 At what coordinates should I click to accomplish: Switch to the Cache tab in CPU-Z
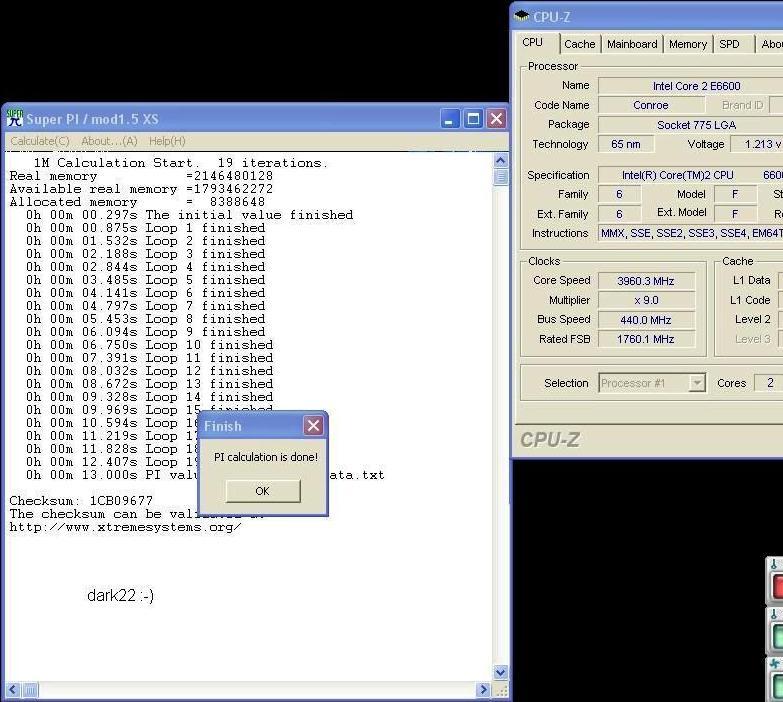(580, 44)
